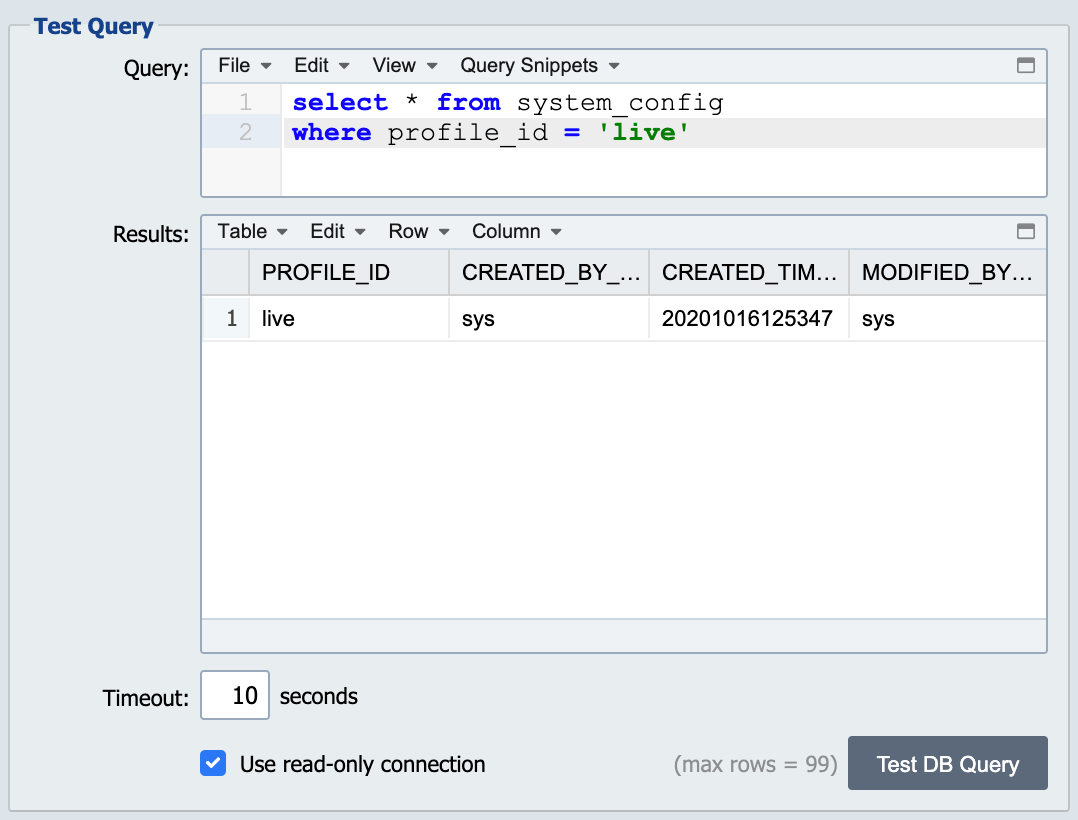Open the results Edit dropdown
The width and height of the screenshot is (1078, 820).
tap(338, 231)
